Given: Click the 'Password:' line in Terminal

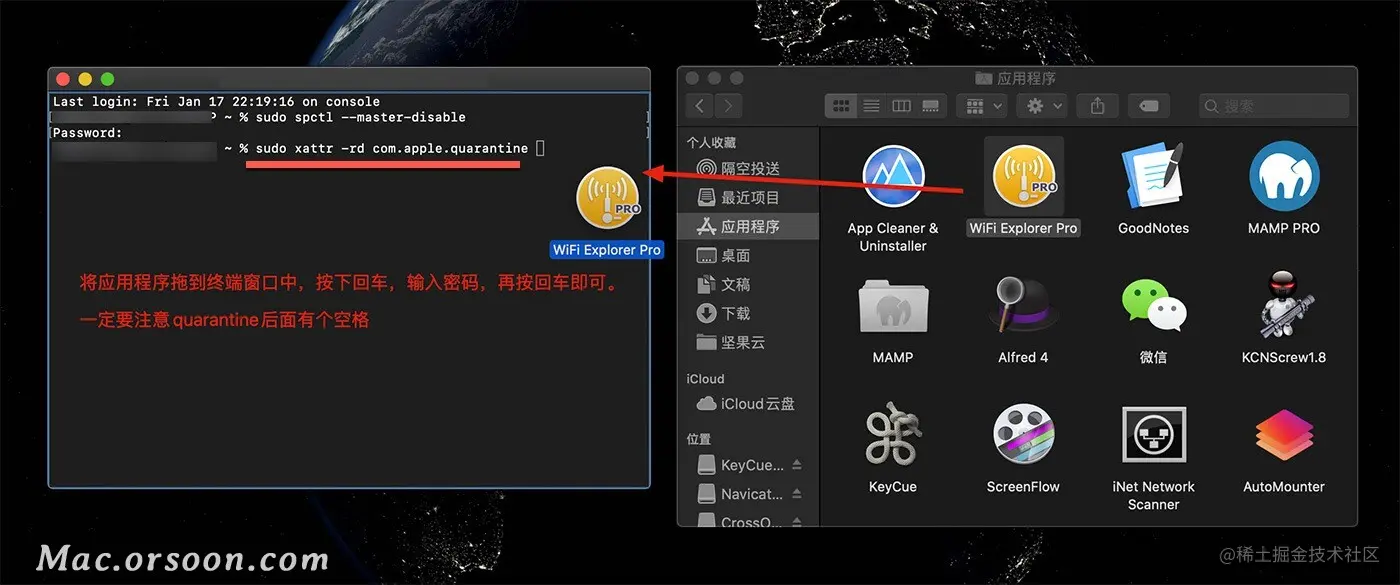Looking at the screenshot, I should (x=87, y=132).
